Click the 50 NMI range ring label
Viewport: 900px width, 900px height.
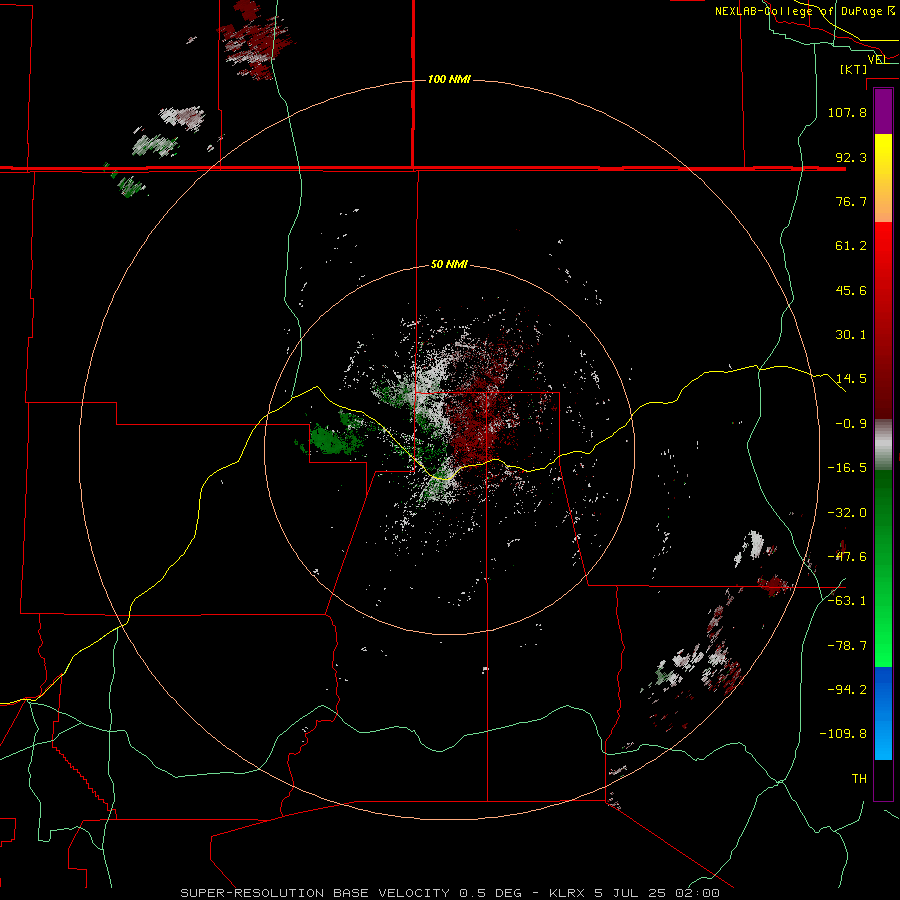point(449,265)
